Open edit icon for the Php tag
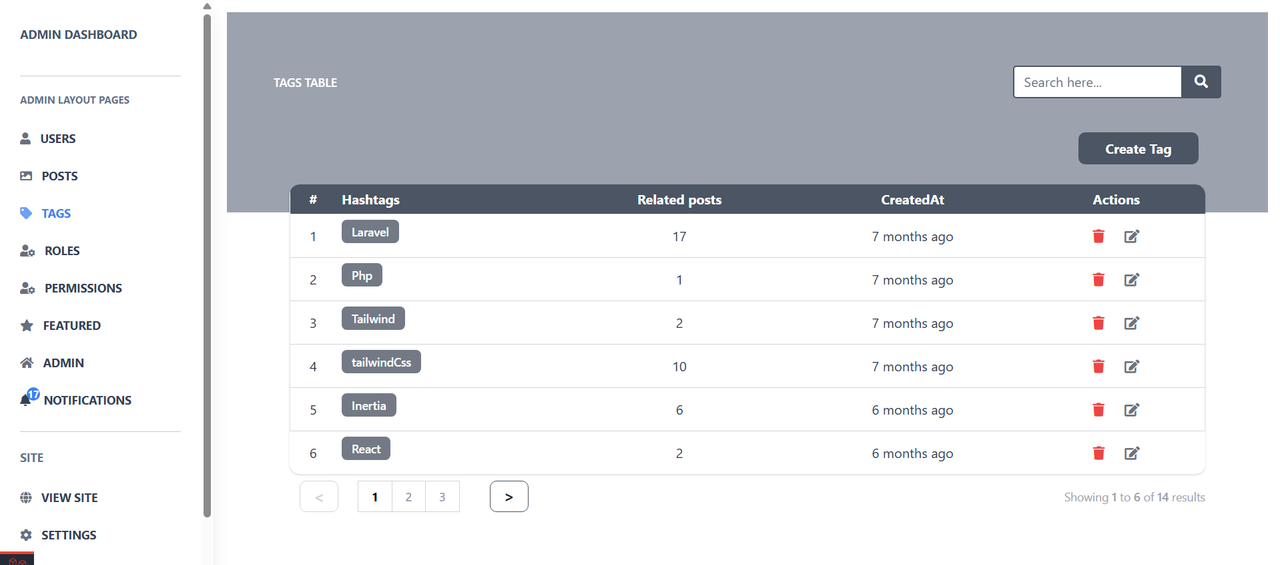1280x565 pixels. click(x=1132, y=280)
